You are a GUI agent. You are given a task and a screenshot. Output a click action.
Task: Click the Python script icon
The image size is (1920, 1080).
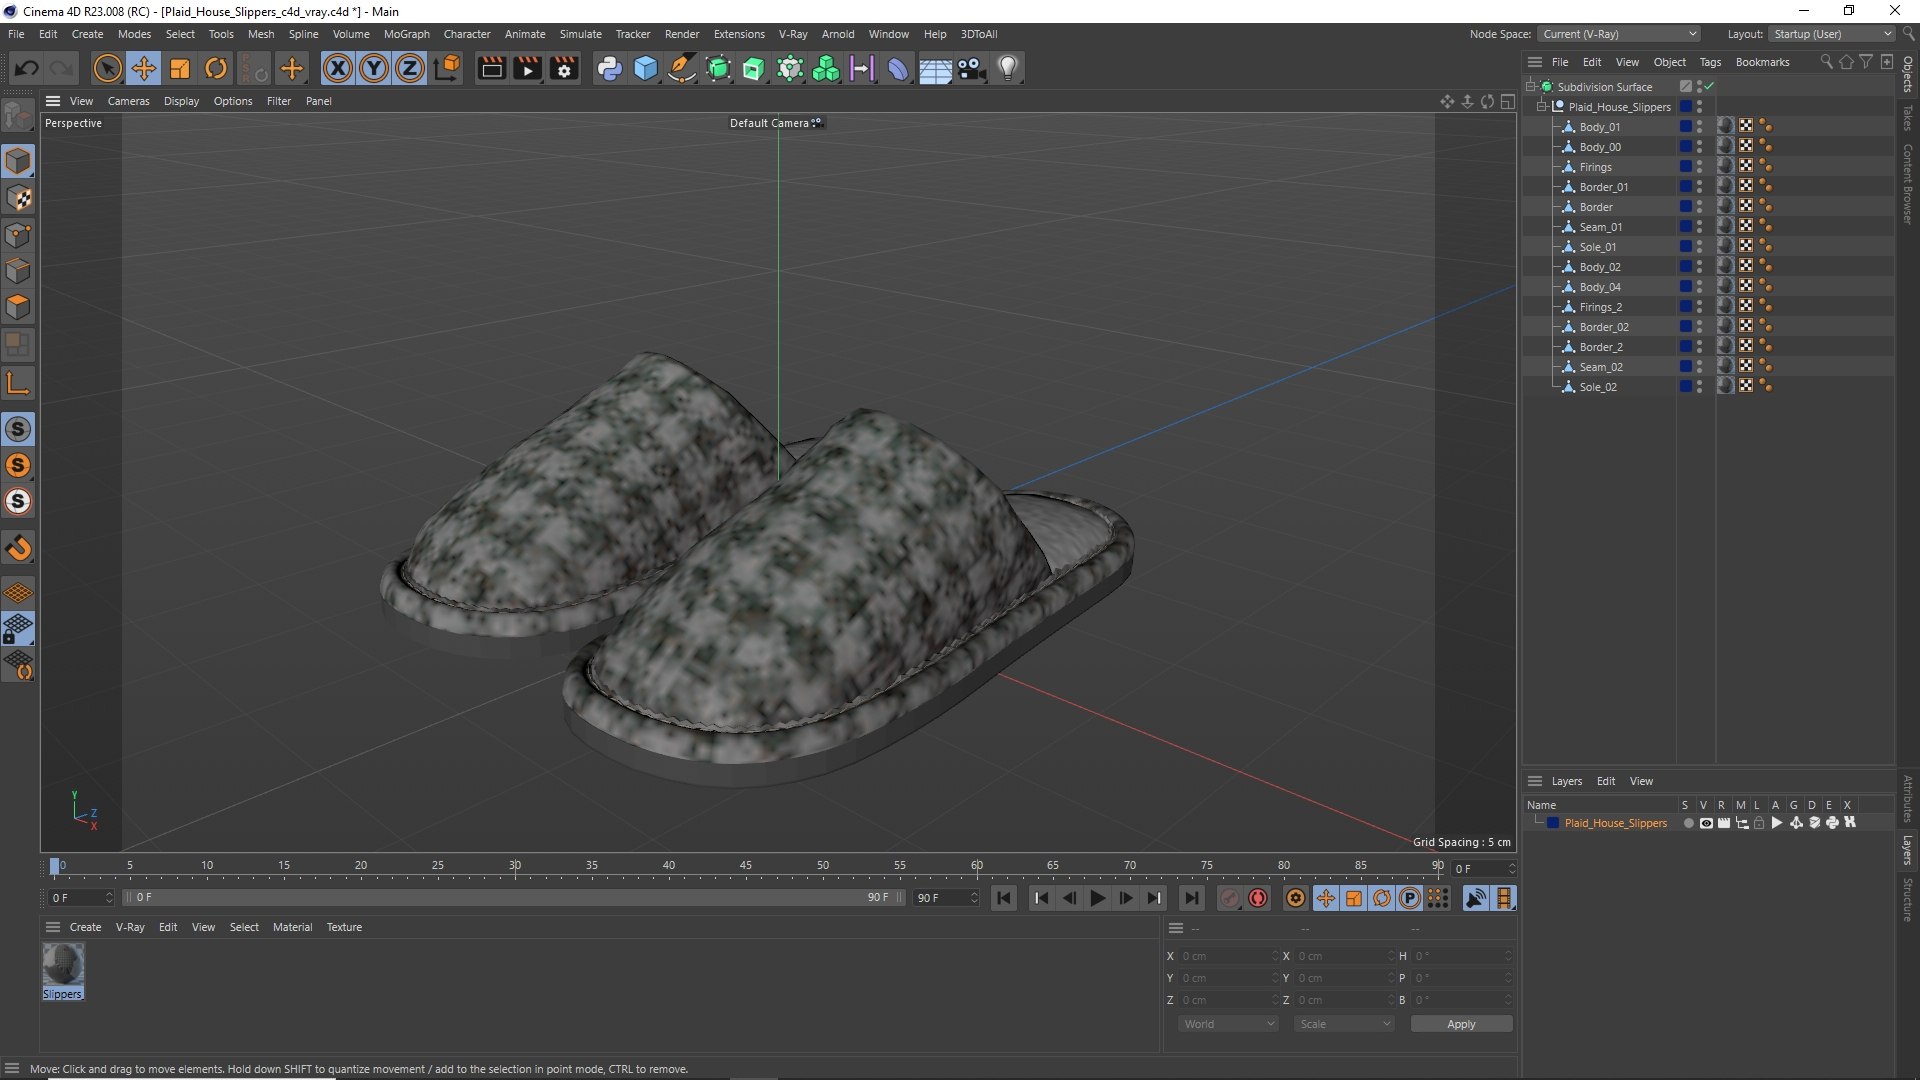pos(609,68)
